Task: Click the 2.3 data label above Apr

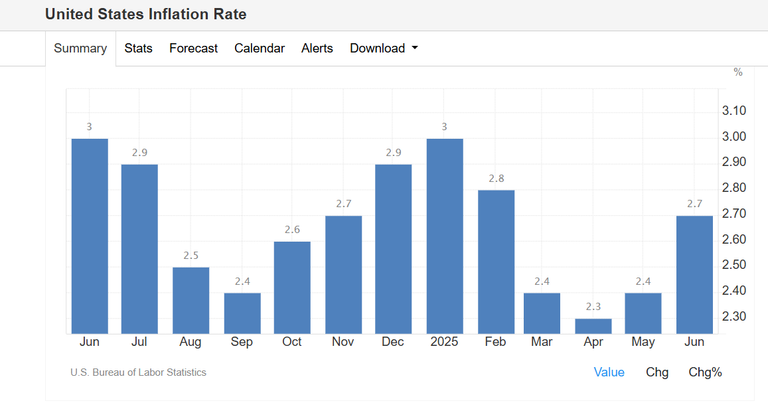Action: pyautogui.click(x=593, y=307)
